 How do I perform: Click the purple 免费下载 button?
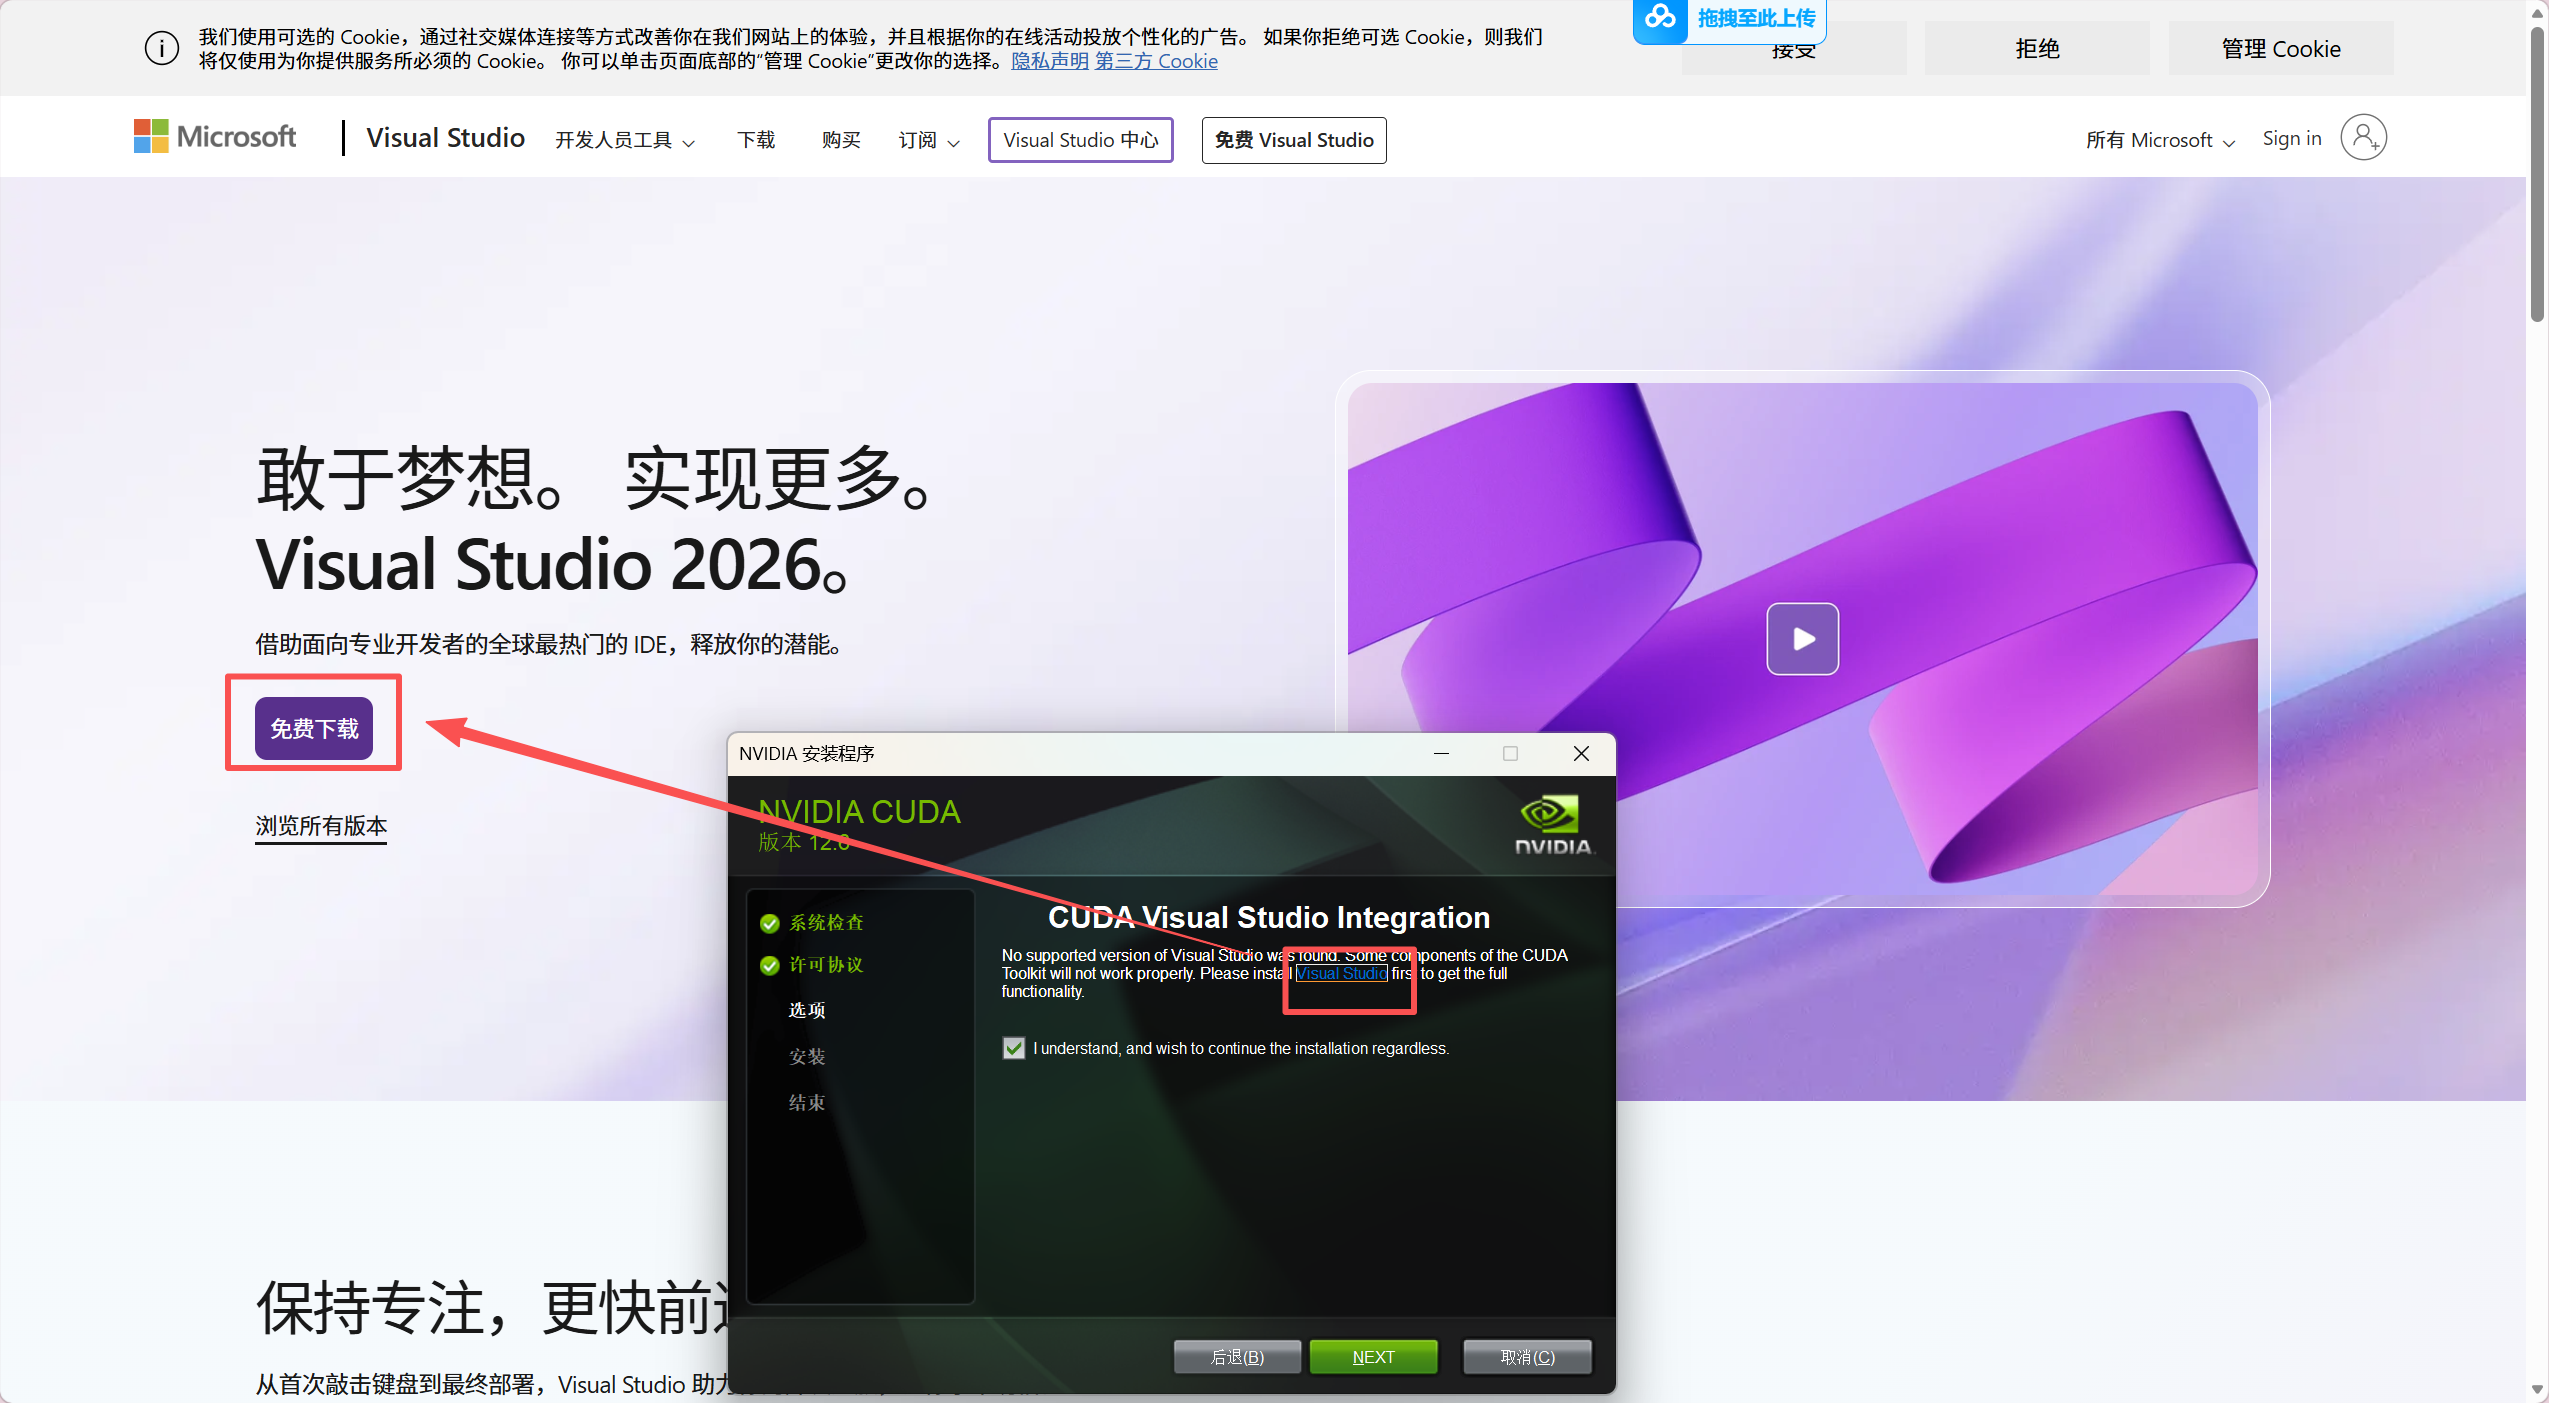(x=313, y=728)
